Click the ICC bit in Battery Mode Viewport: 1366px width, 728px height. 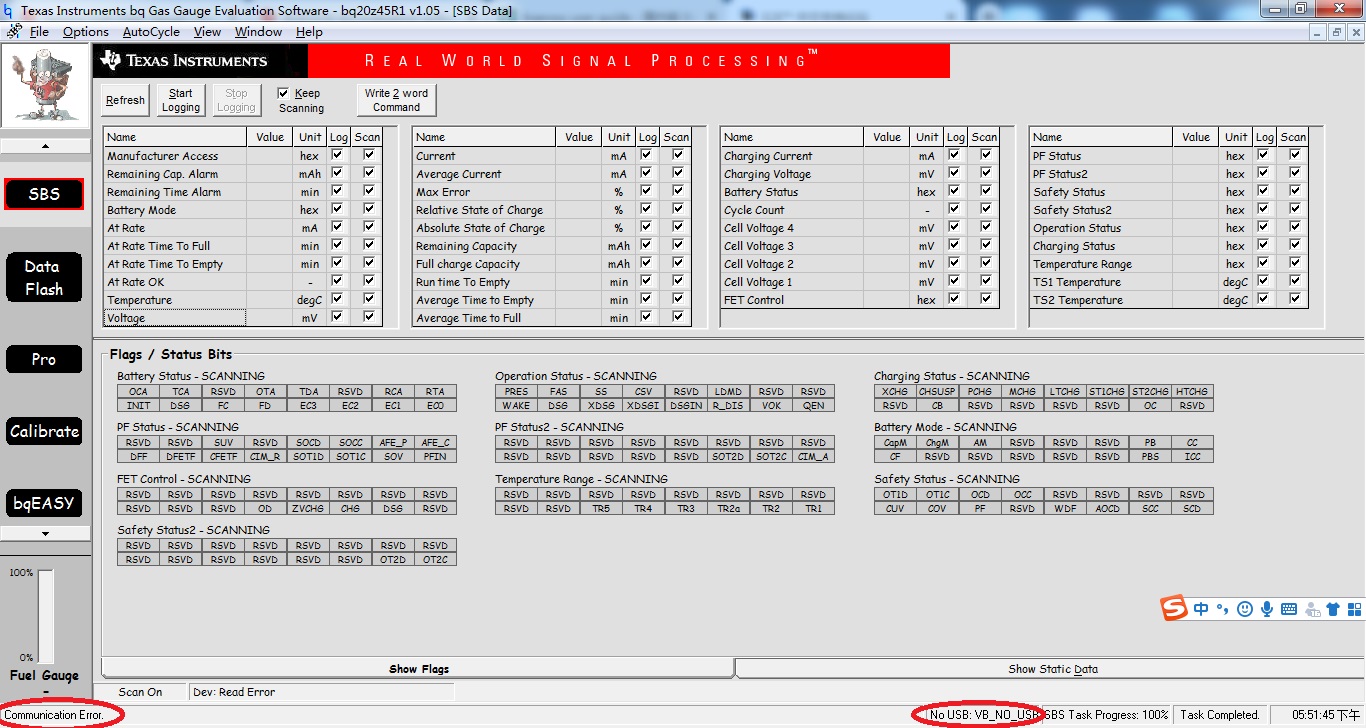coord(1192,457)
